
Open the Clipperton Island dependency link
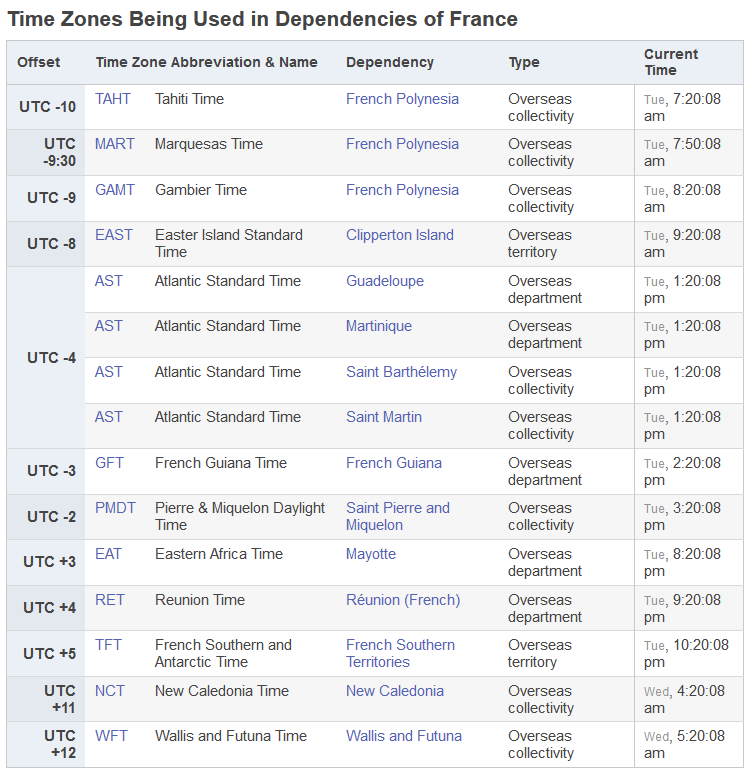(399, 235)
